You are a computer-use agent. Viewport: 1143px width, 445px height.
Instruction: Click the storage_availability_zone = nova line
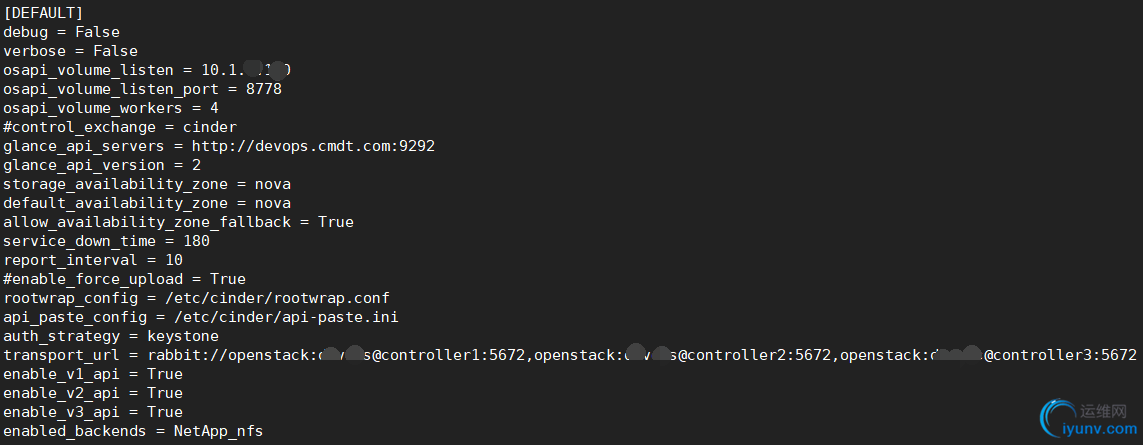click(x=147, y=184)
